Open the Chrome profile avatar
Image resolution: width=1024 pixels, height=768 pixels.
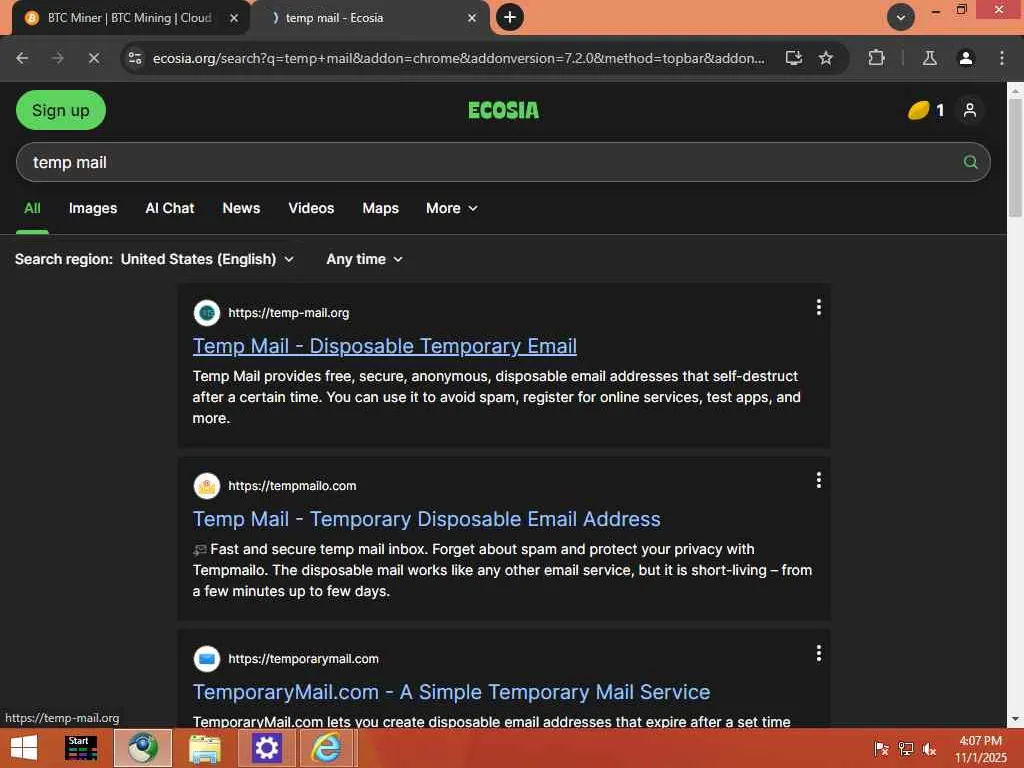[966, 58]
